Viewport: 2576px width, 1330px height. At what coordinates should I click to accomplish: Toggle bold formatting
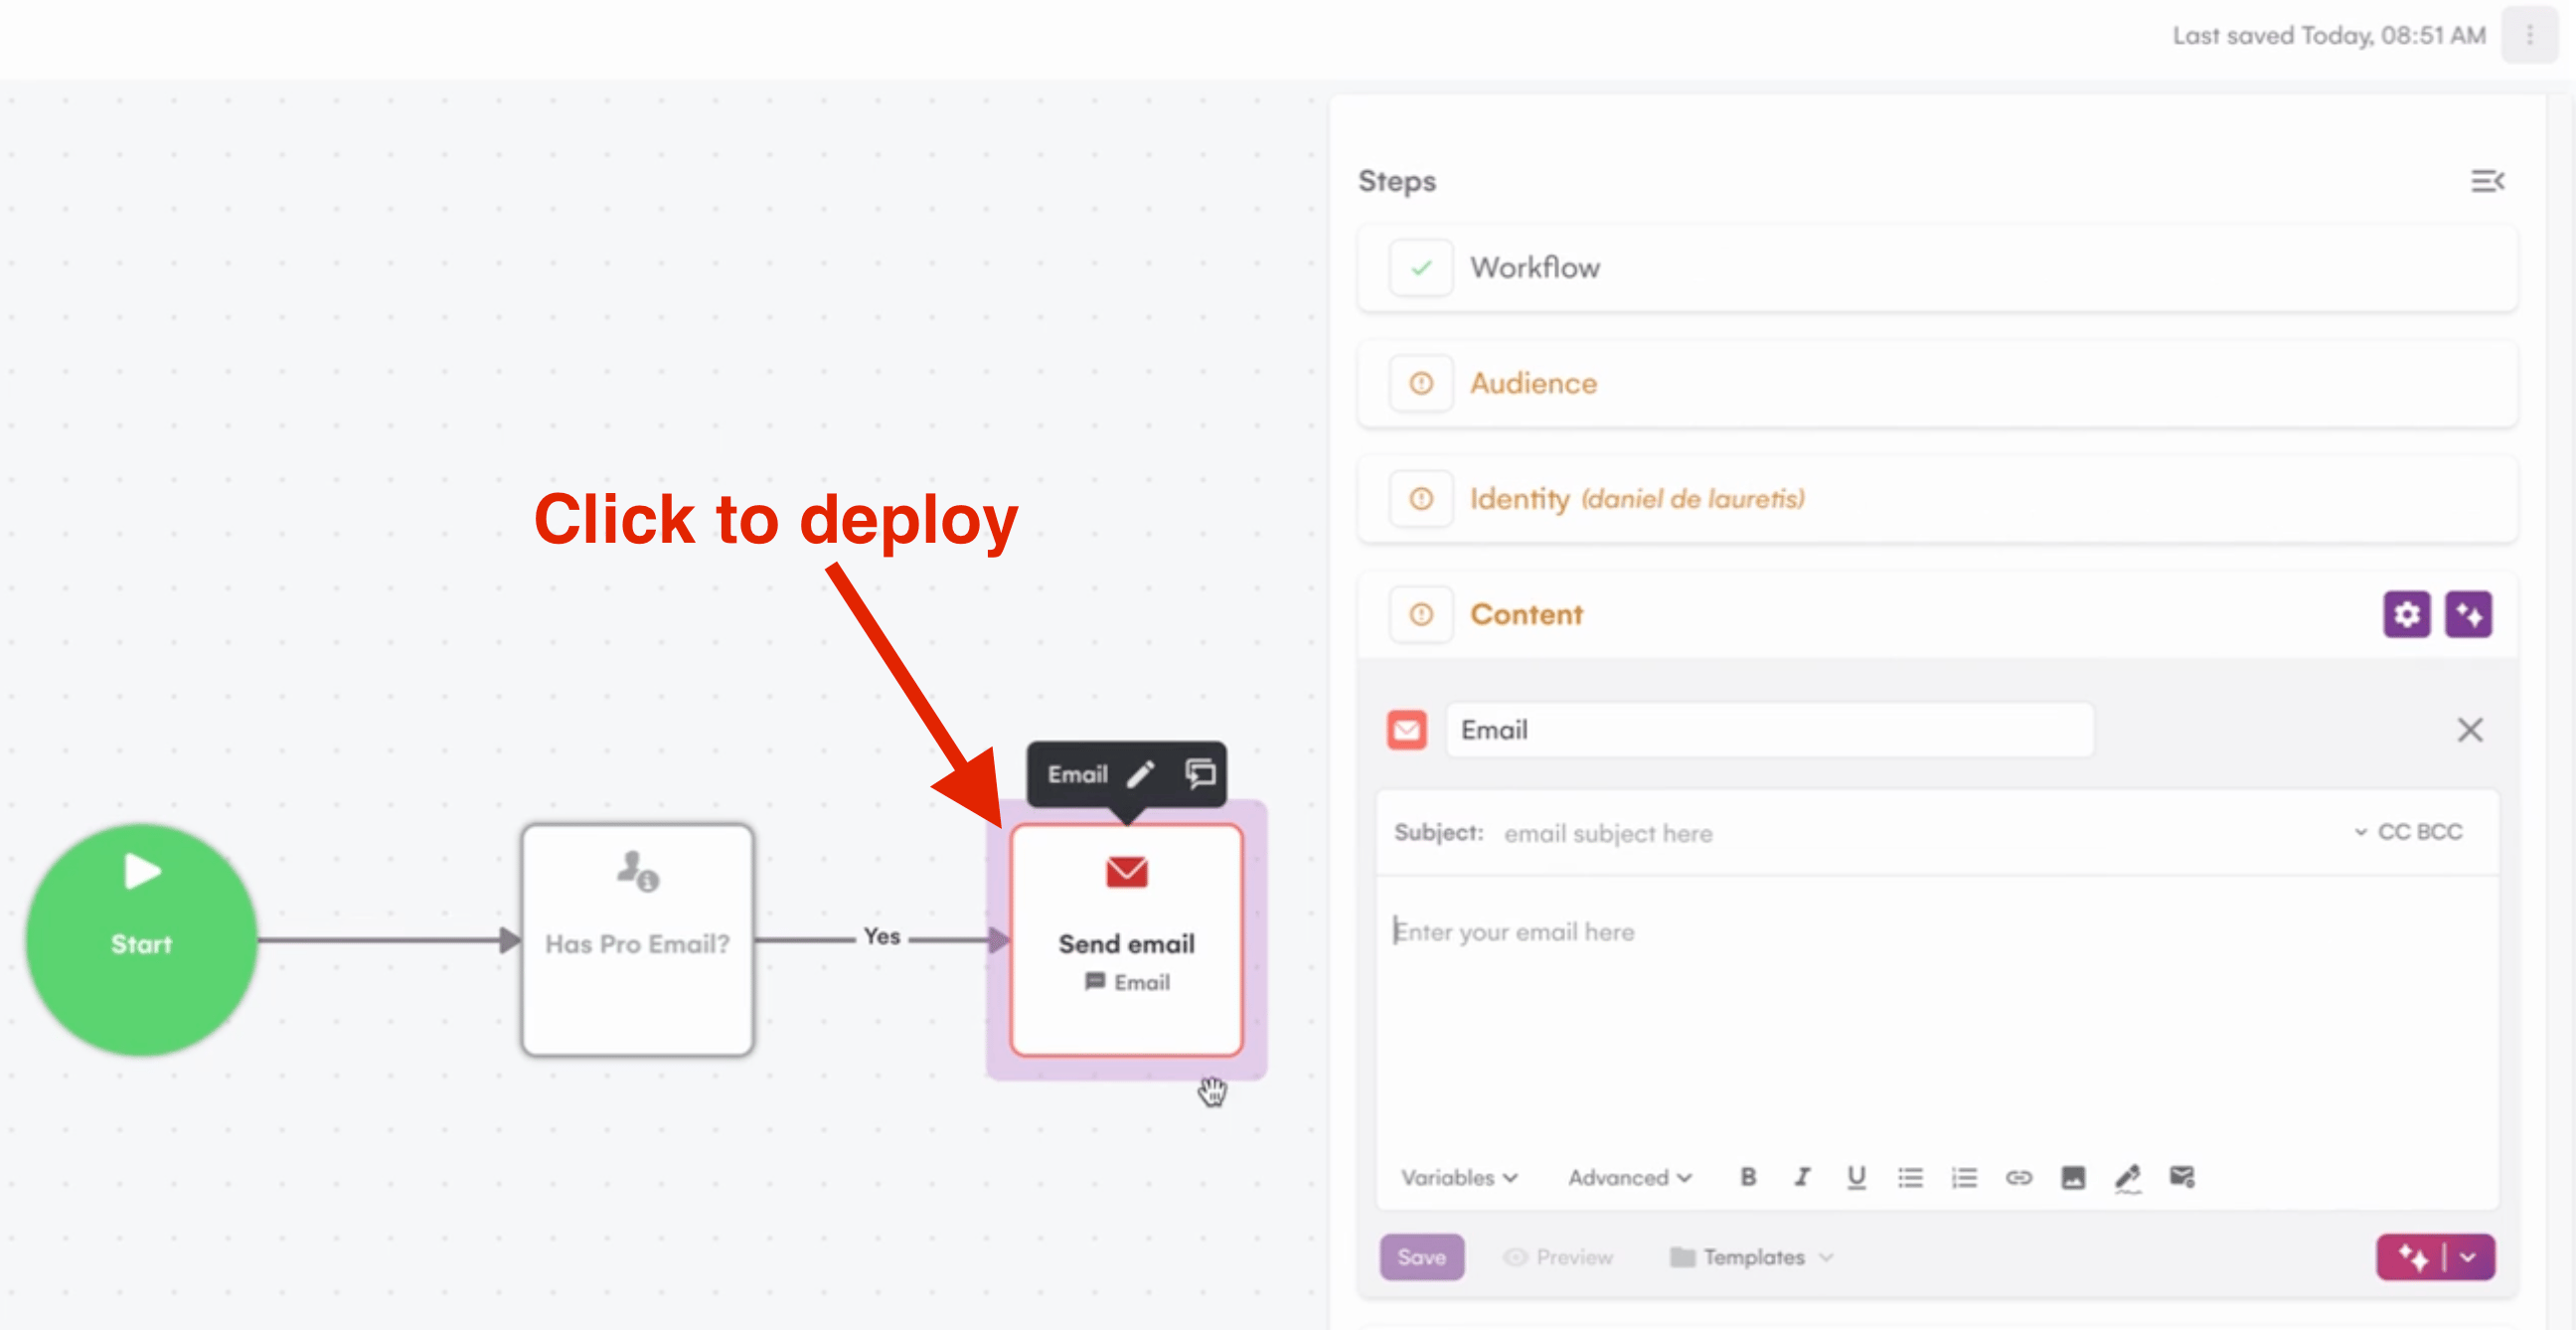(1747, 1177)
